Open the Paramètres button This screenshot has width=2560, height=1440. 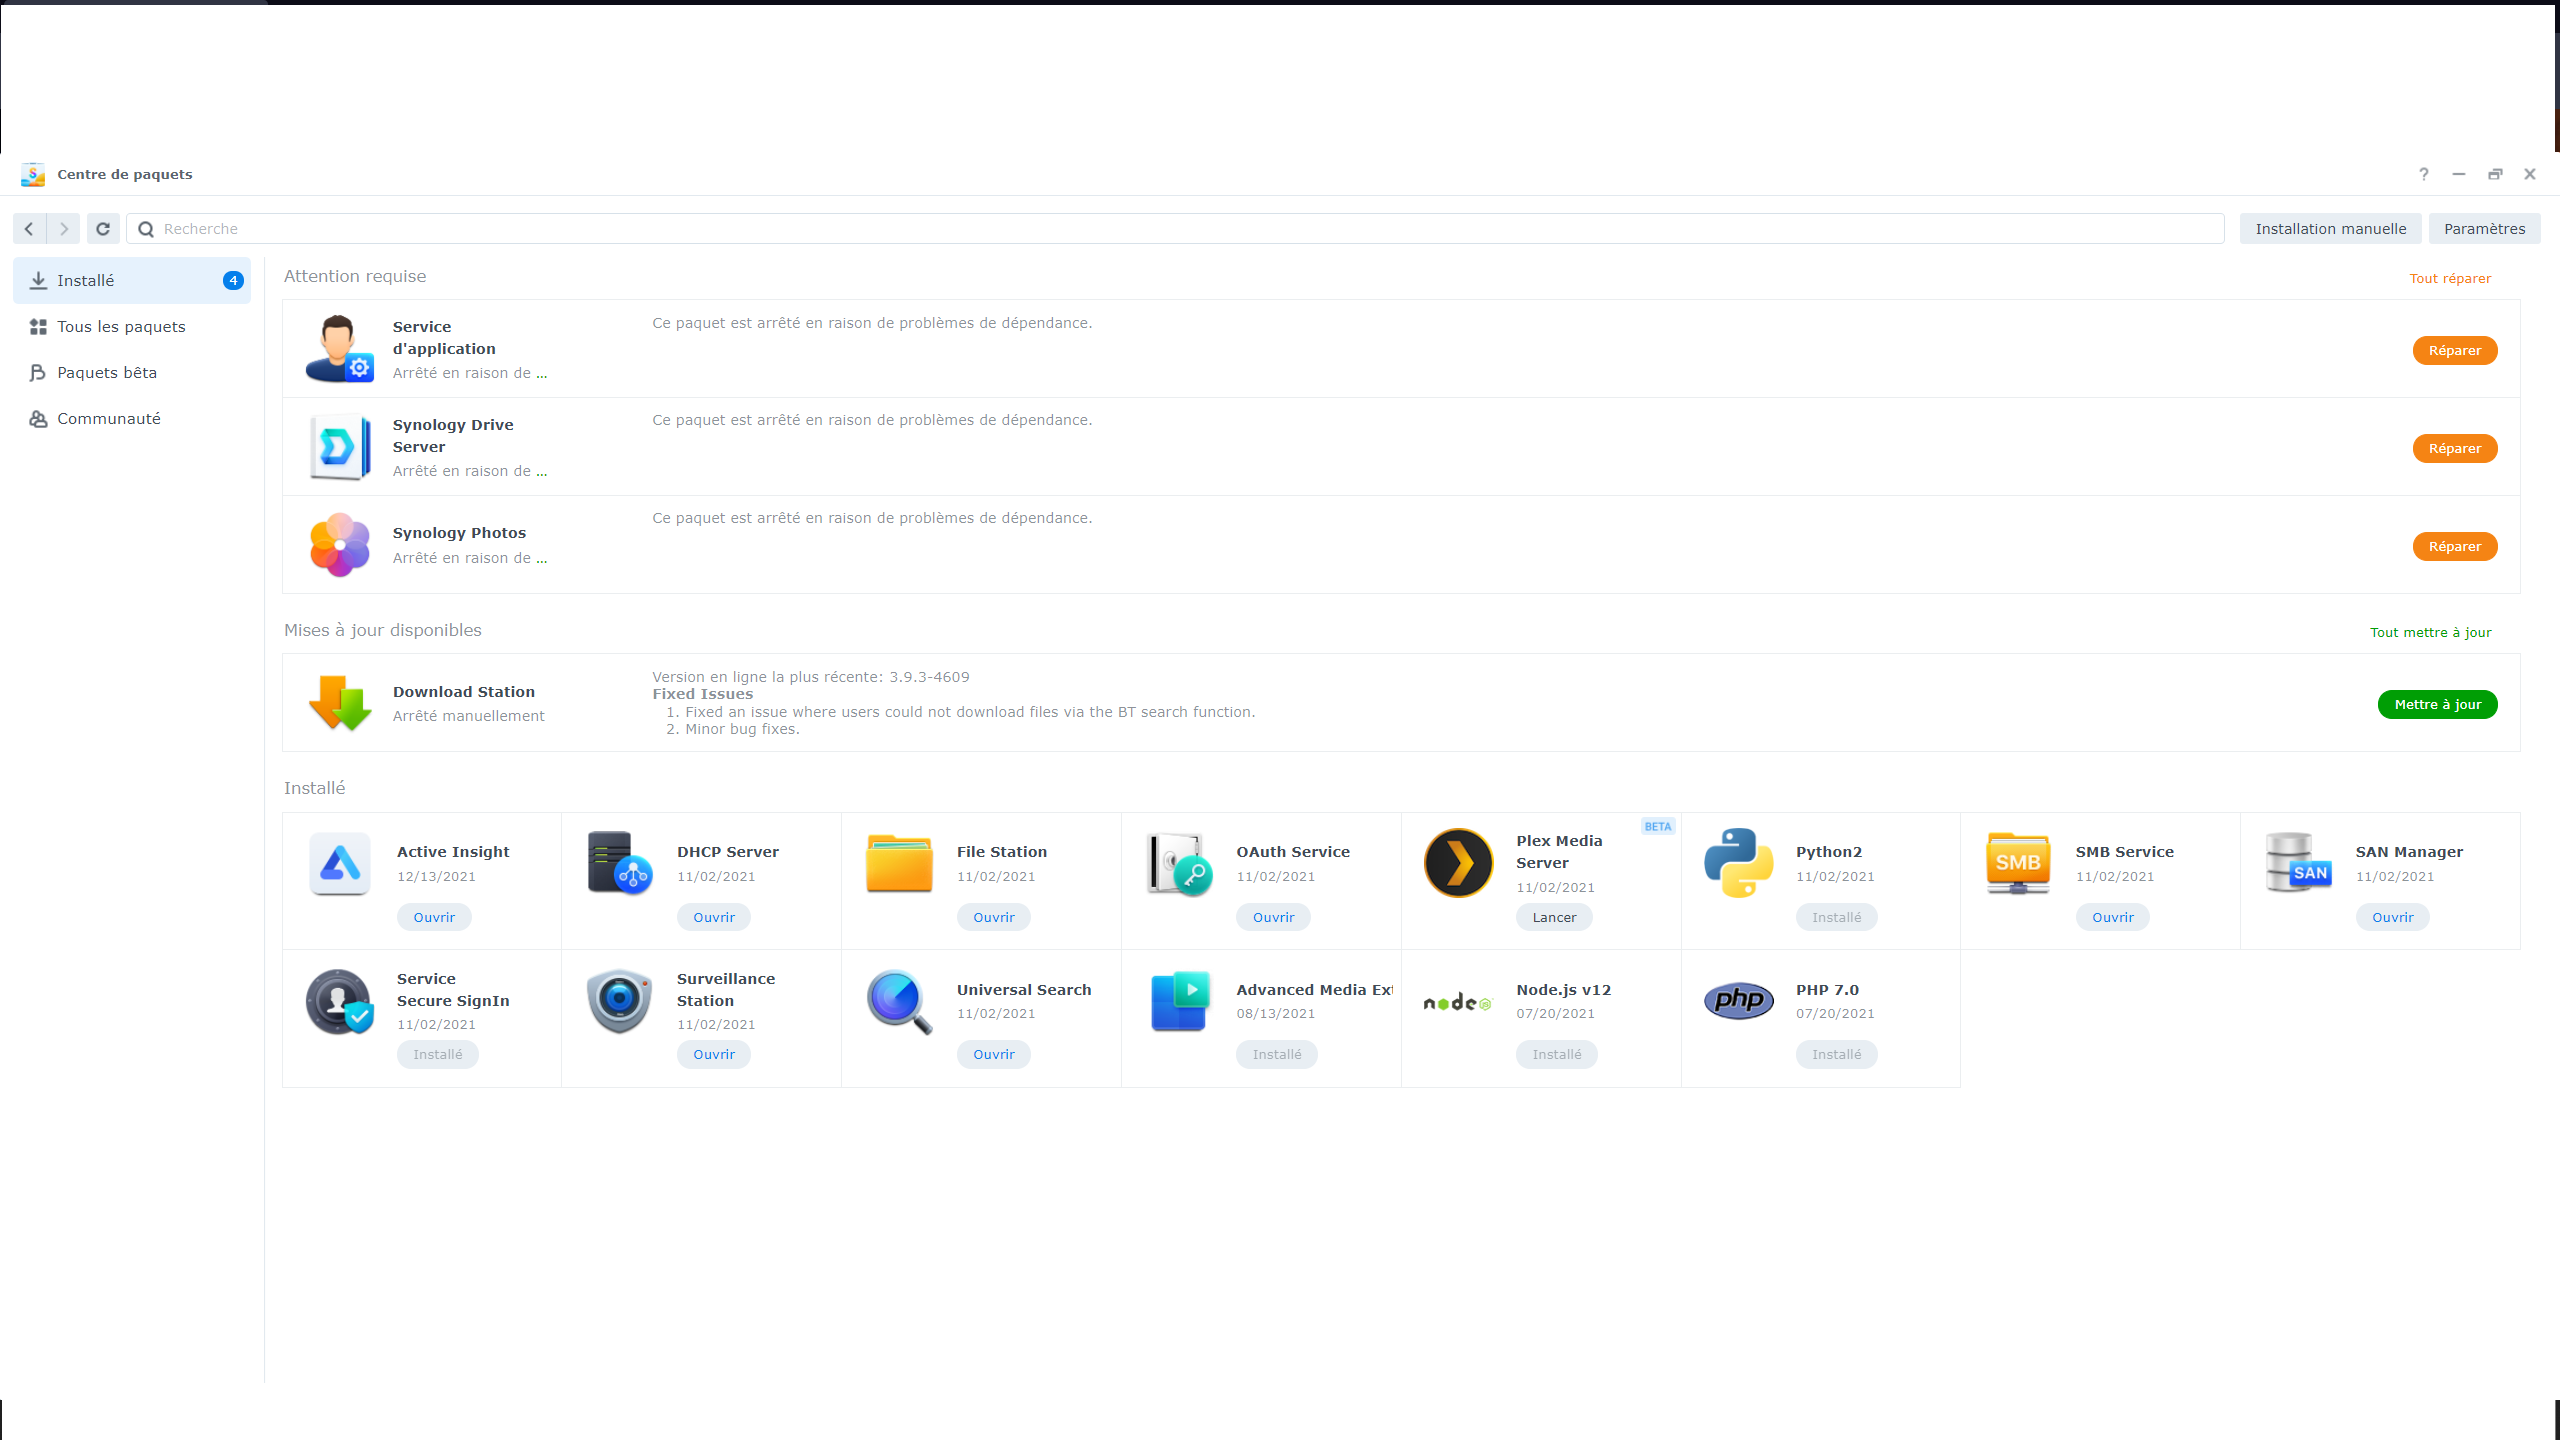[x=2484, y=229]
